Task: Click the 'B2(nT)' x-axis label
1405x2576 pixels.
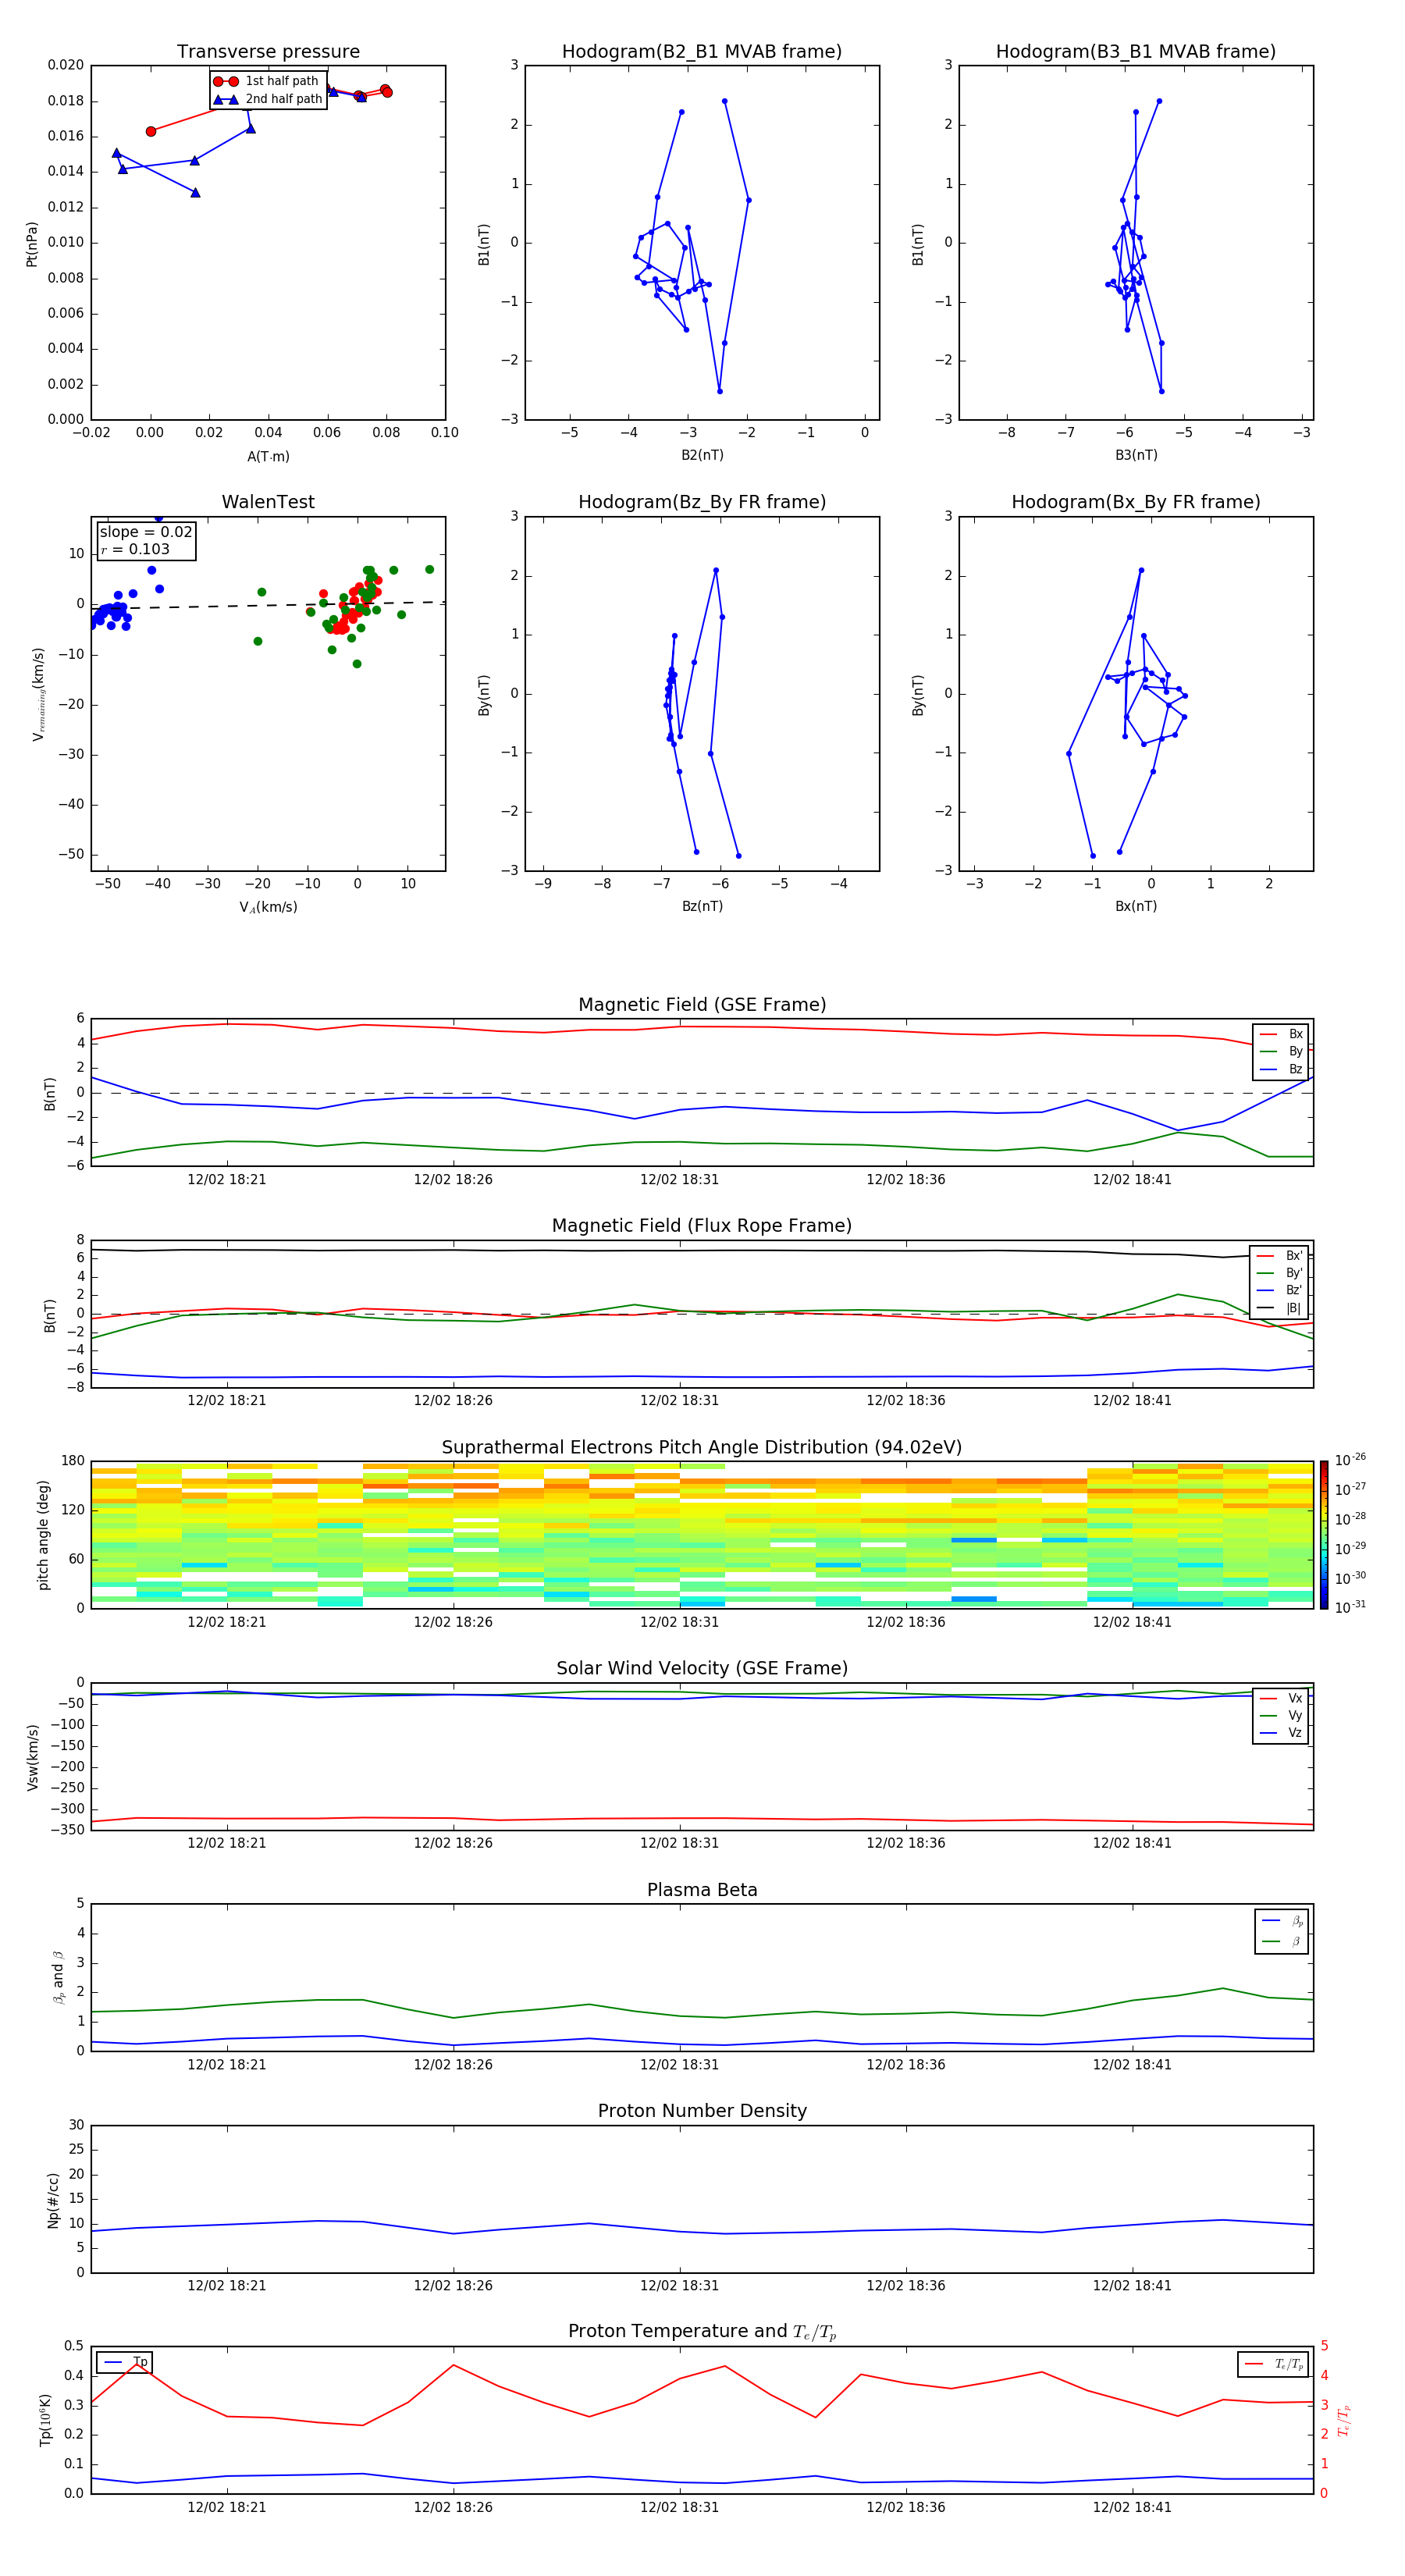Action: [702, 455]
